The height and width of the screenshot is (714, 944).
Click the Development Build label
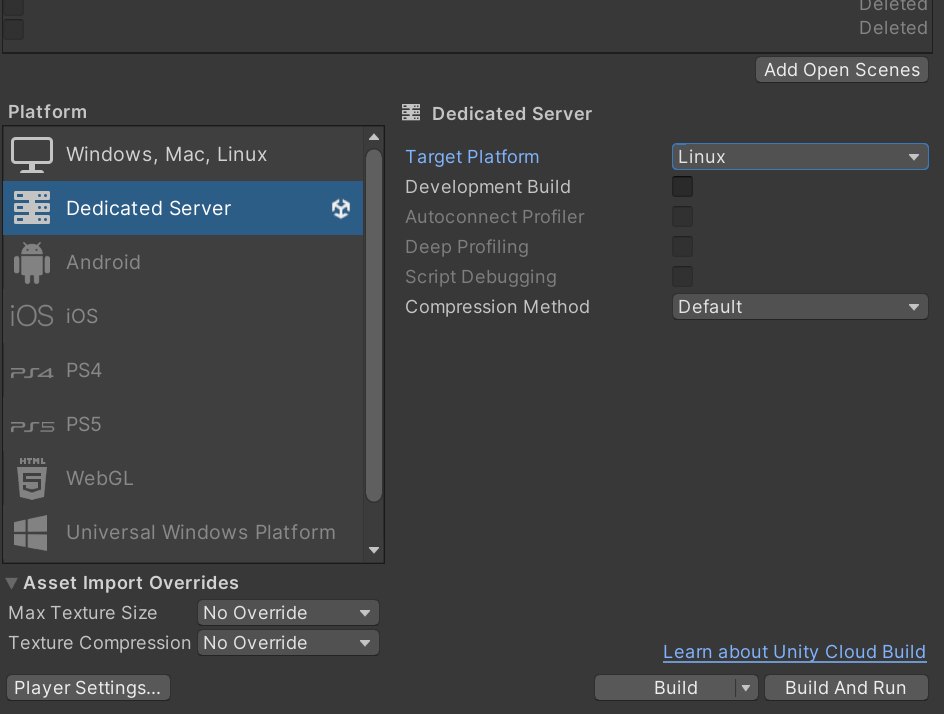(x=488, y=187)
